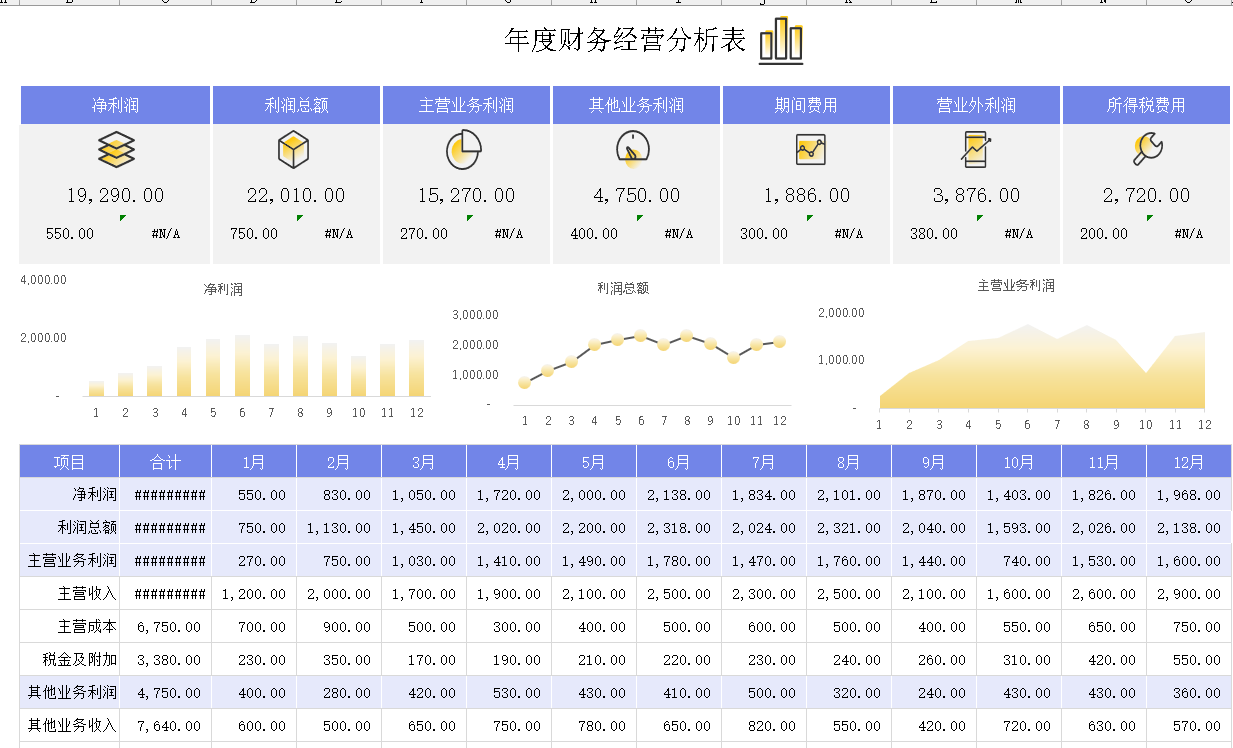Viewport: 1233px width, 748px height.
Task: Click the phone chart icon under 营业外利润
Action: (976, 150)
